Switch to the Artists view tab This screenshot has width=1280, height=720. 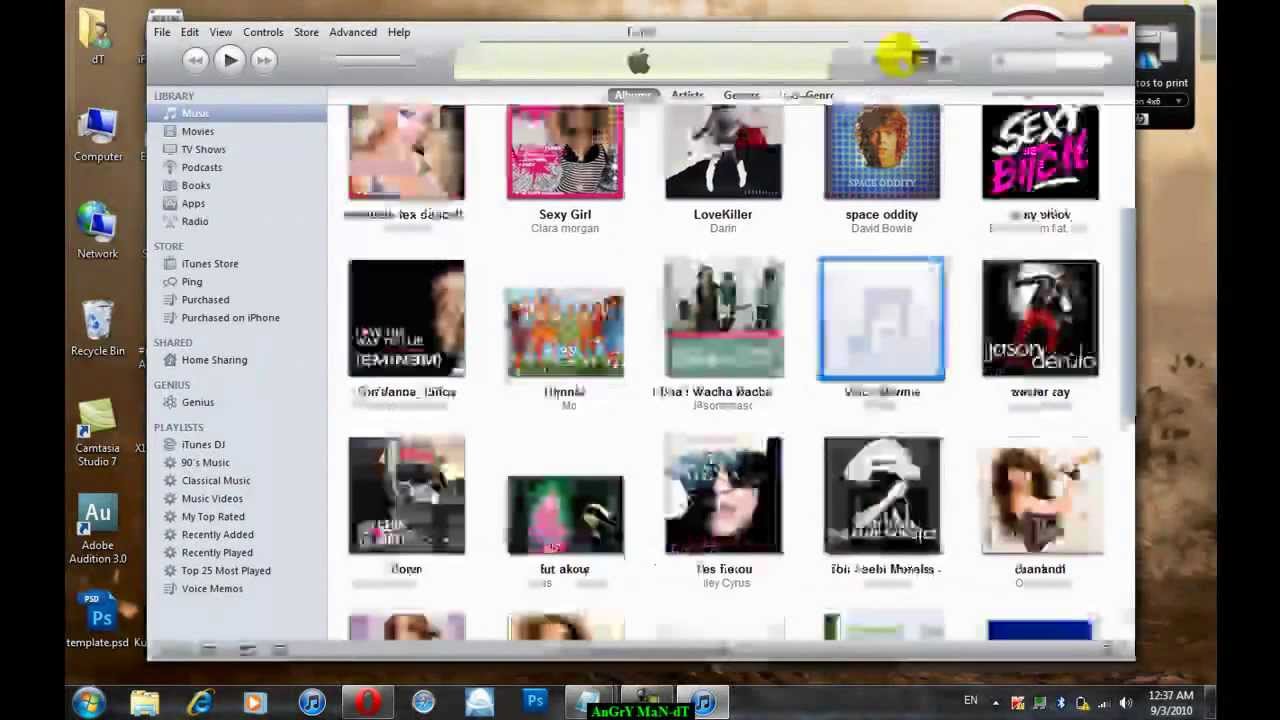687,95
